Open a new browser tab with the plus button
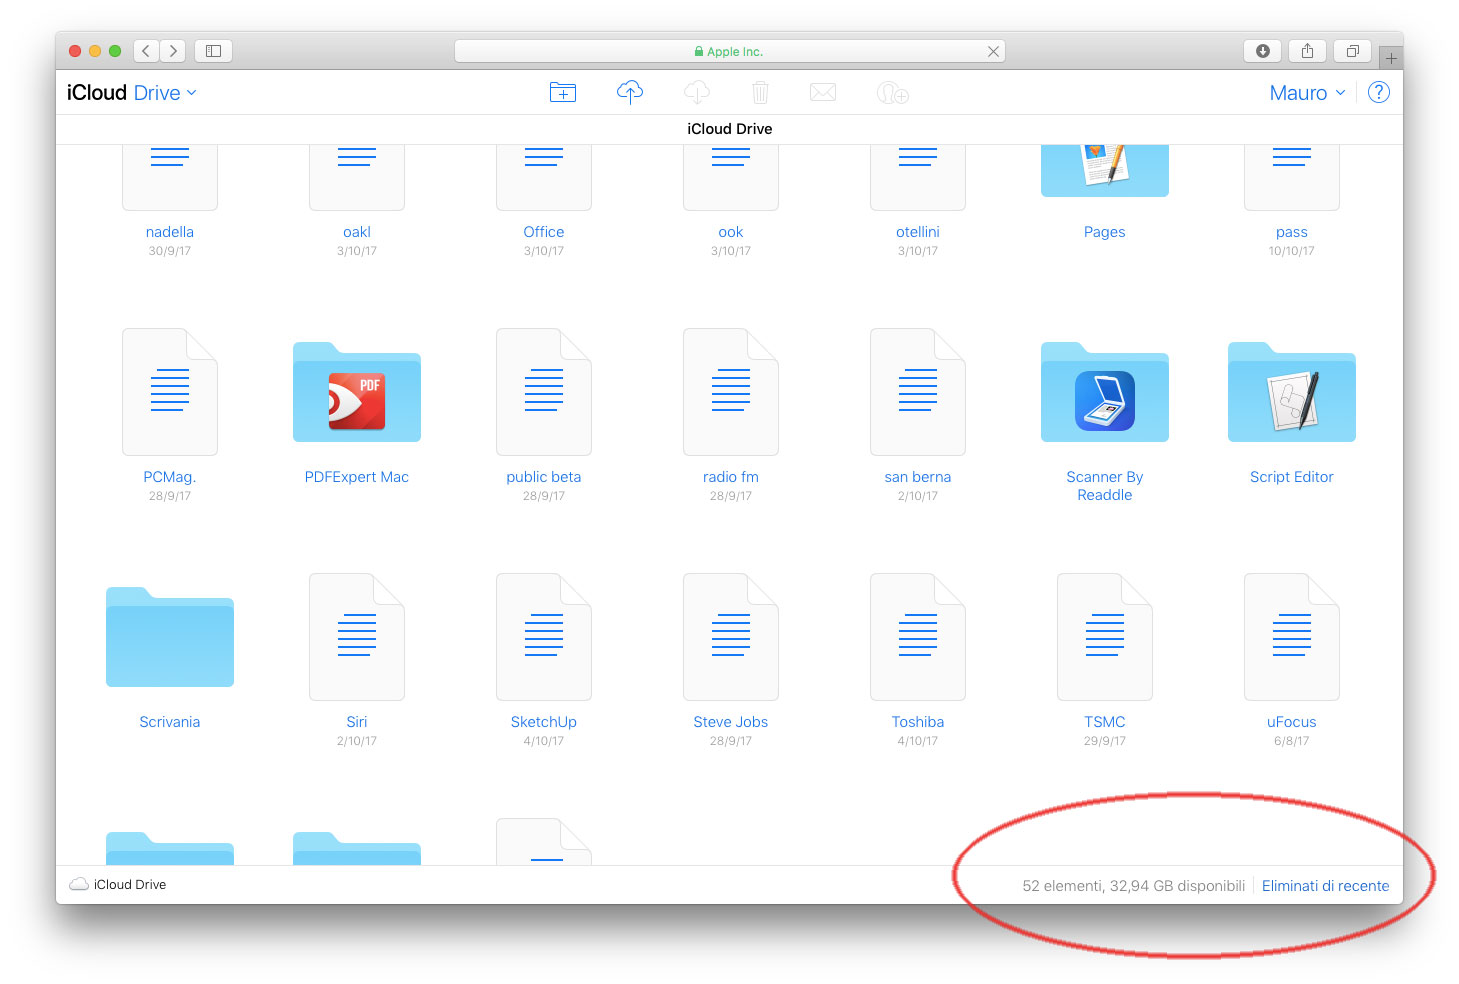This screenshot has width=1459, height=984. (1391, 57)
